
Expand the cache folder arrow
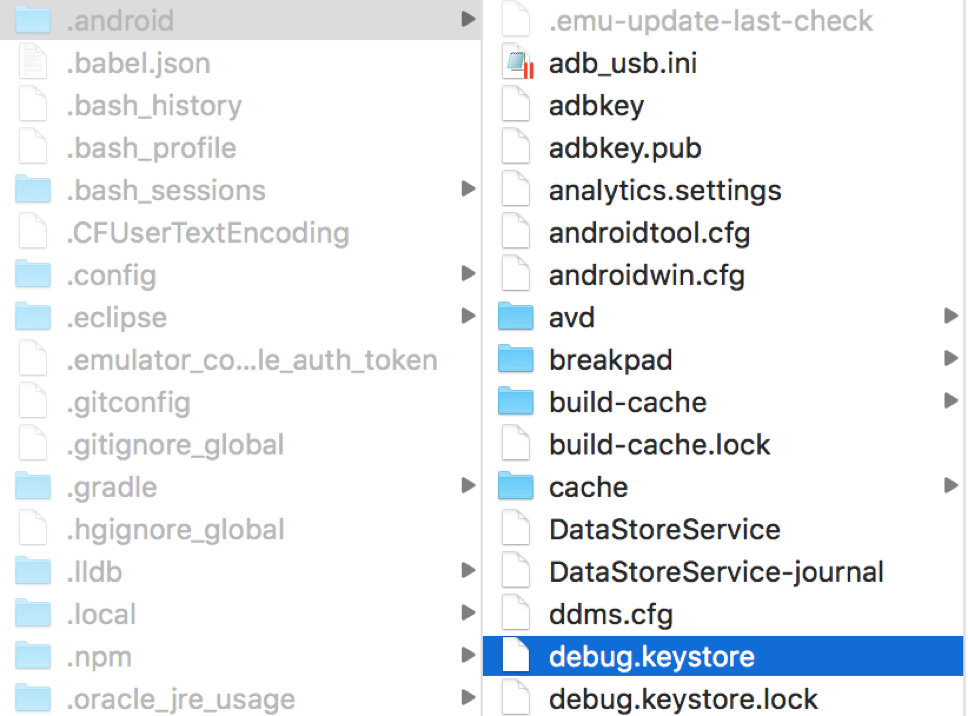tap(951, 486)
